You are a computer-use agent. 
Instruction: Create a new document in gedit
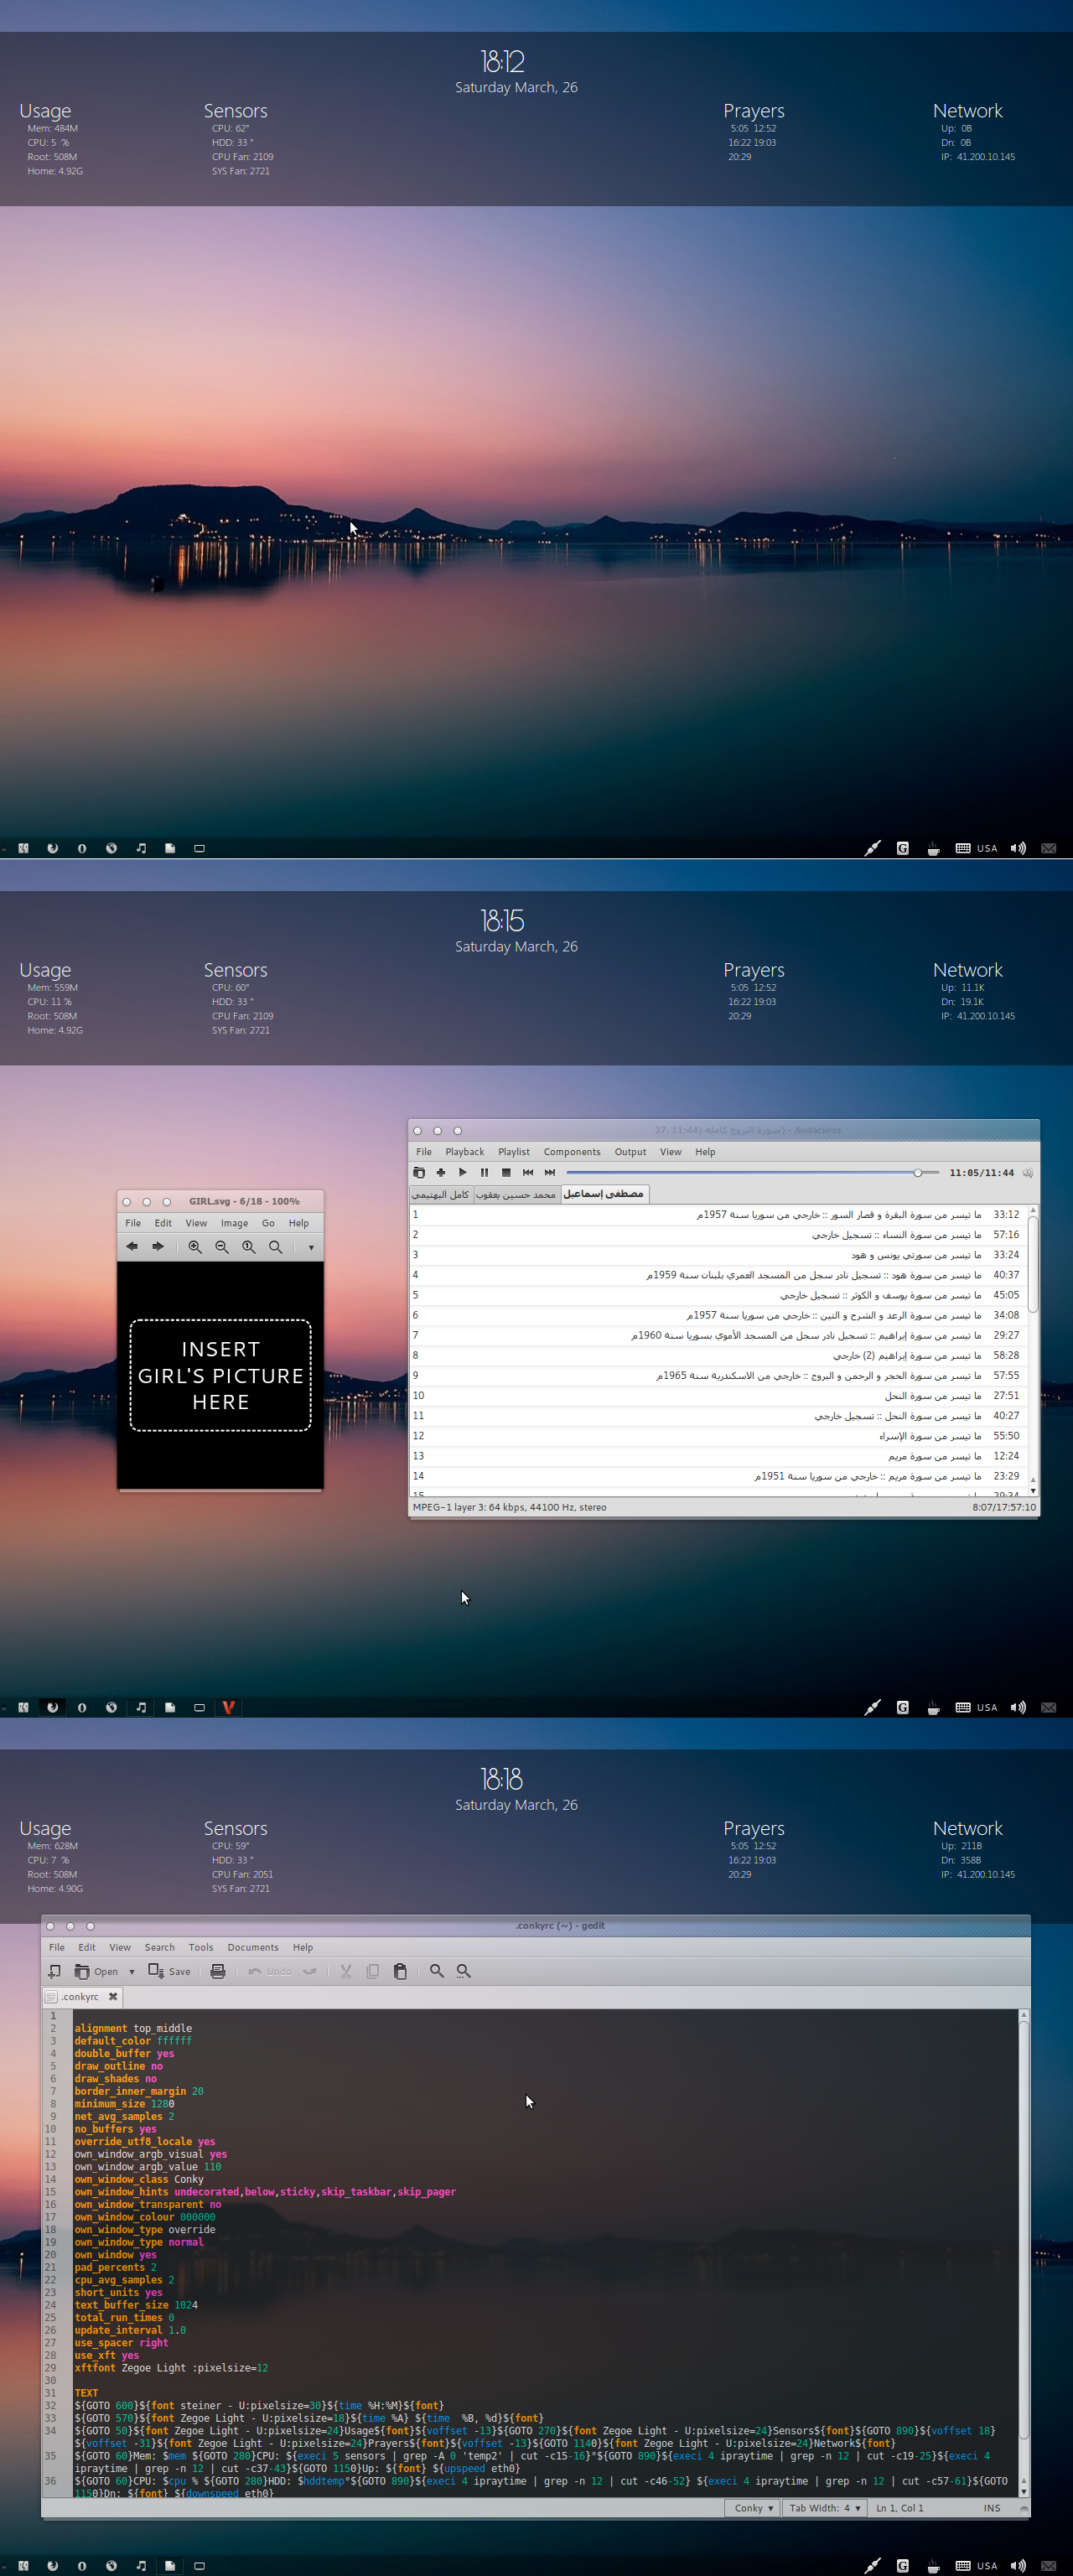tap(54, 1971)
